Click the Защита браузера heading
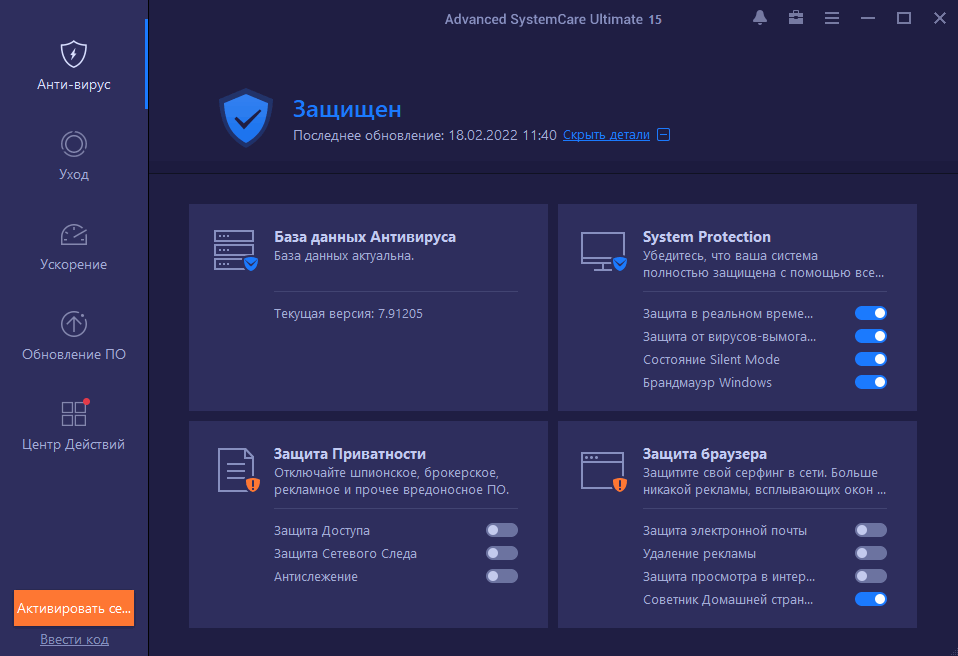958x656 pixels. 704,454
